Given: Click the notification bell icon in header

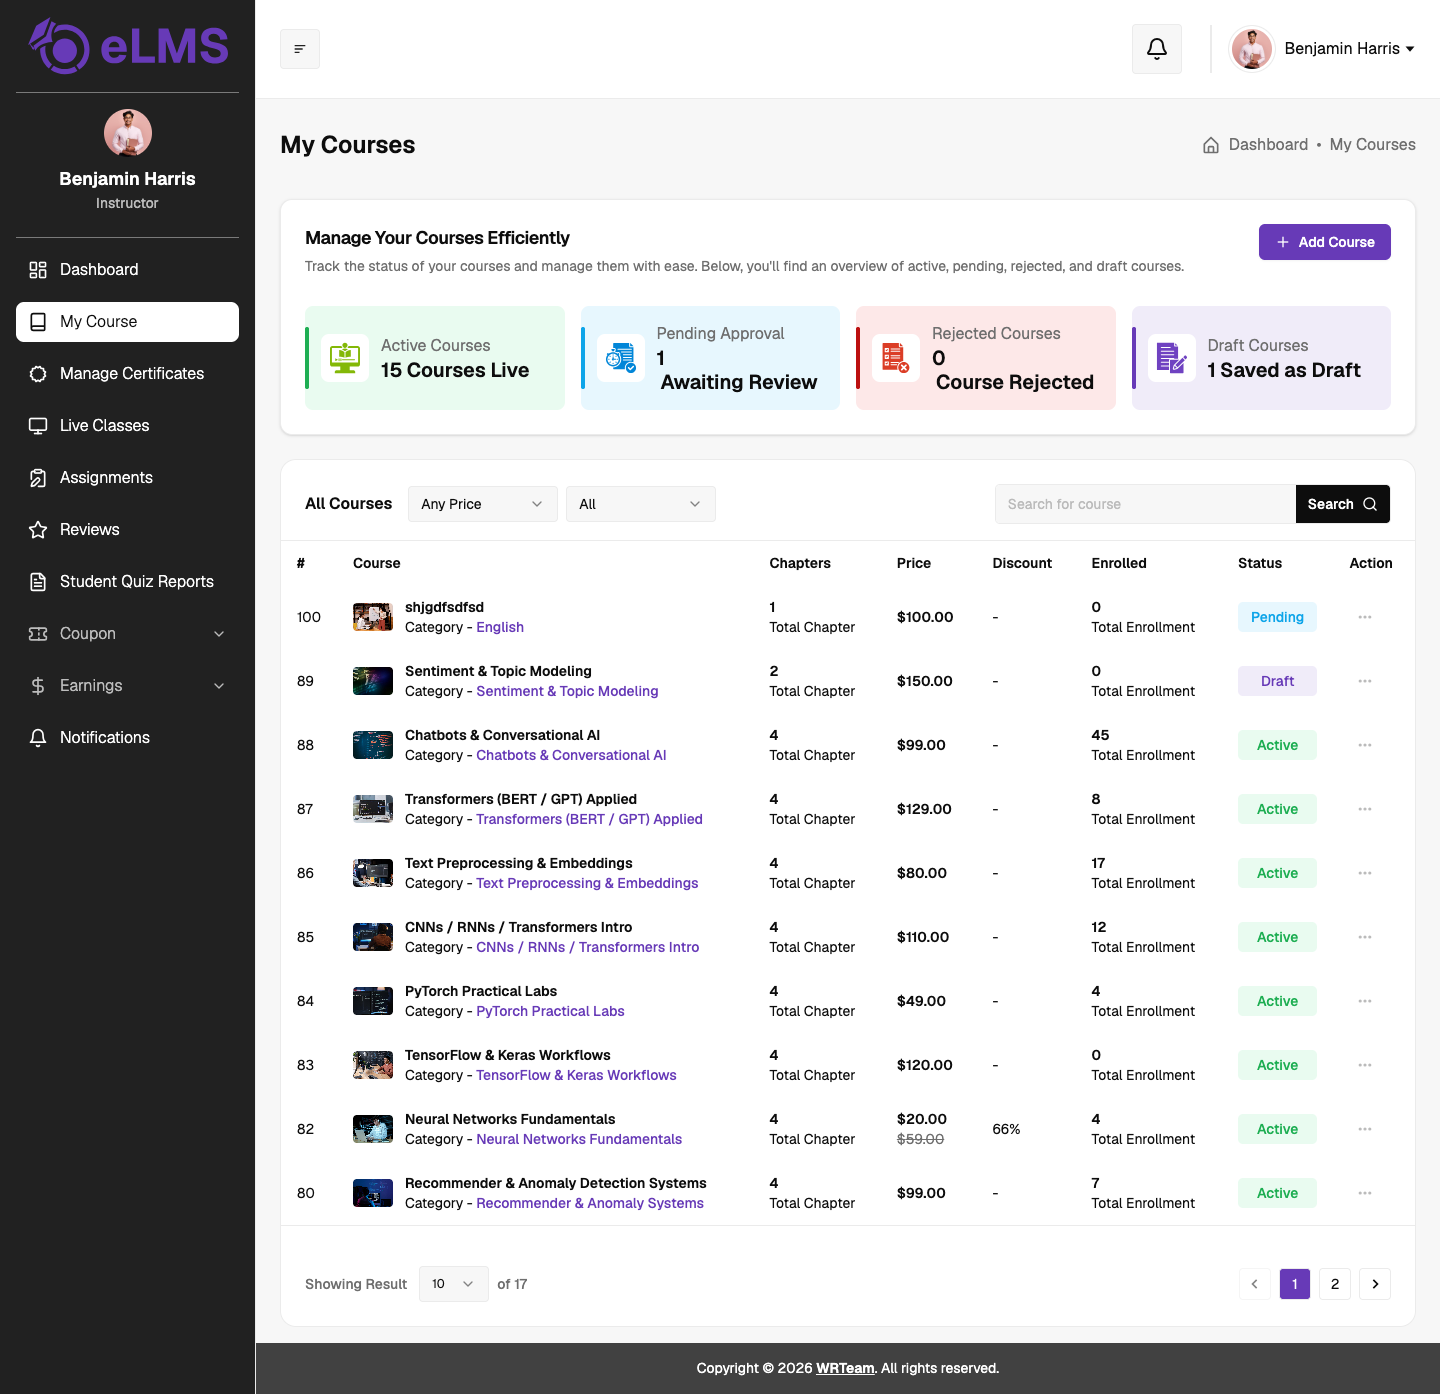Looking at the screenshot, I should [1157, 49].
